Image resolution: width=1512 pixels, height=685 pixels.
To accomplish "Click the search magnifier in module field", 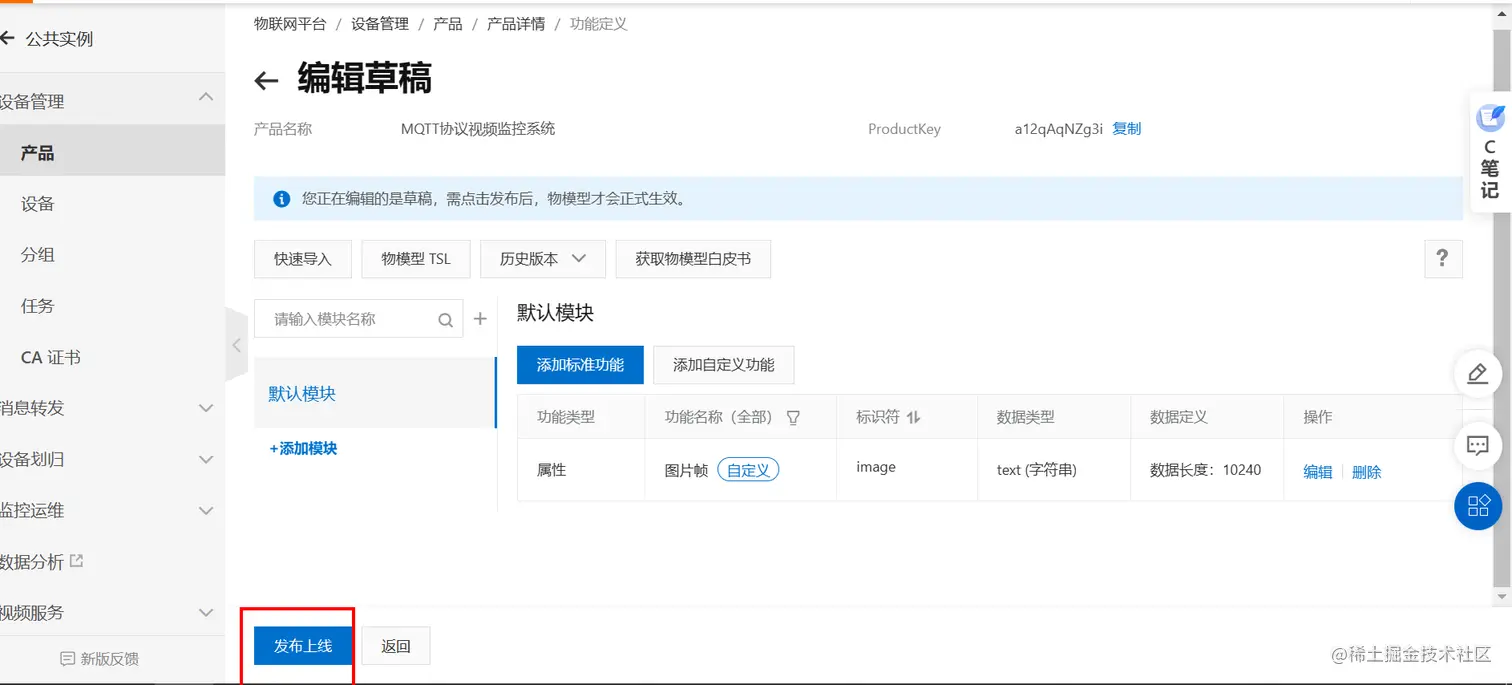I will pos(445,320).
